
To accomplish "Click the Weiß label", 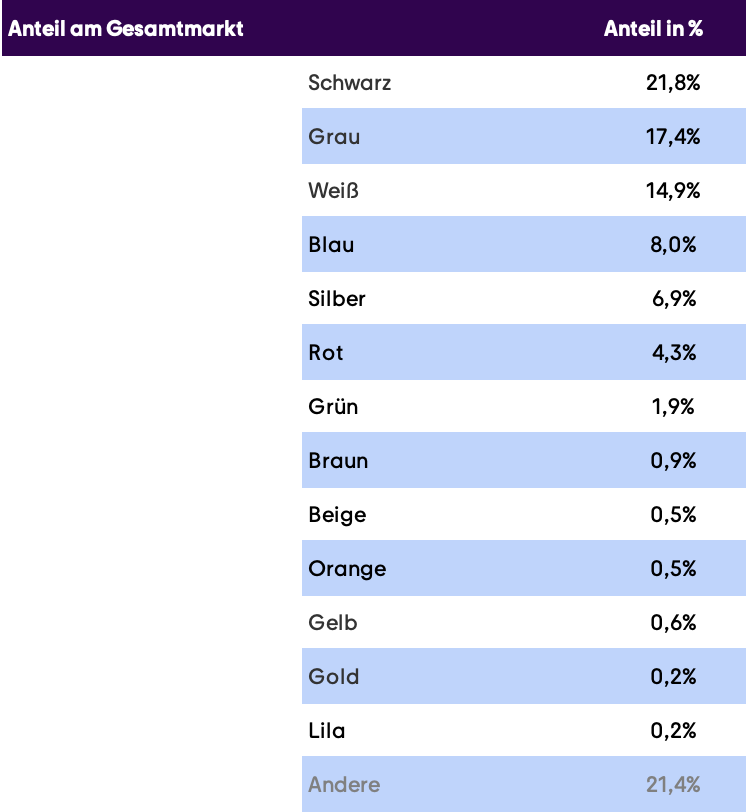I will click(333, 191).
